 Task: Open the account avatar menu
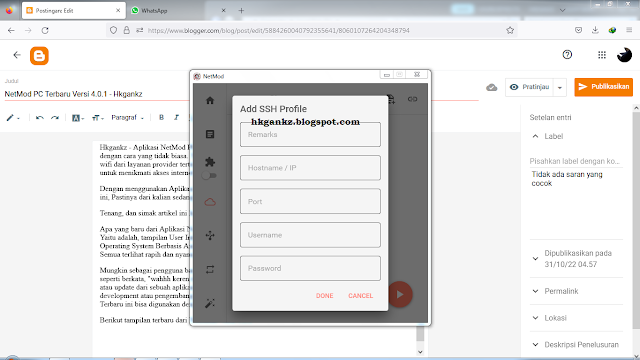[624, 55]
